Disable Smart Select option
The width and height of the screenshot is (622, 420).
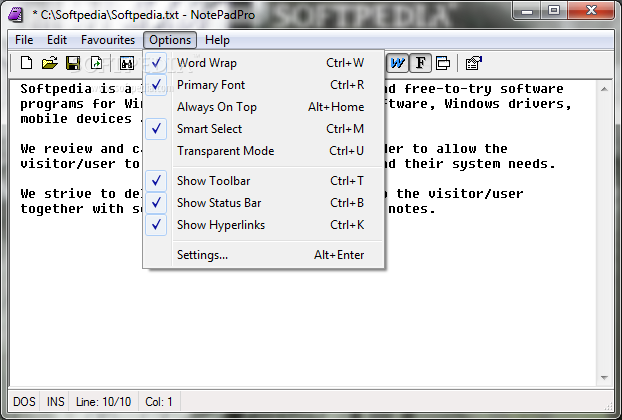(x=264, y=129)
